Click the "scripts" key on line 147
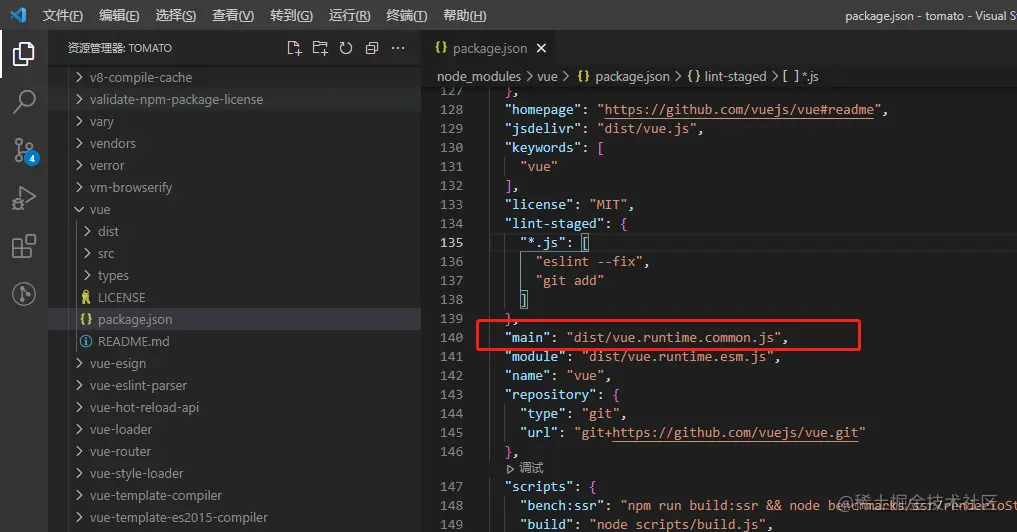Viewport: 1017px width, 532px height. coord(540,487)
